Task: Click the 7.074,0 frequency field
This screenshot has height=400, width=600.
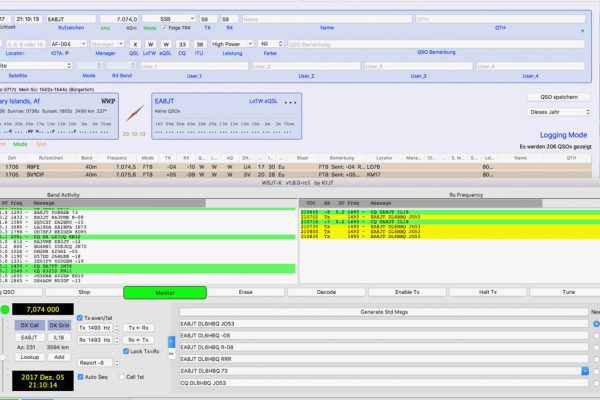Action: [x=119, y=19]
